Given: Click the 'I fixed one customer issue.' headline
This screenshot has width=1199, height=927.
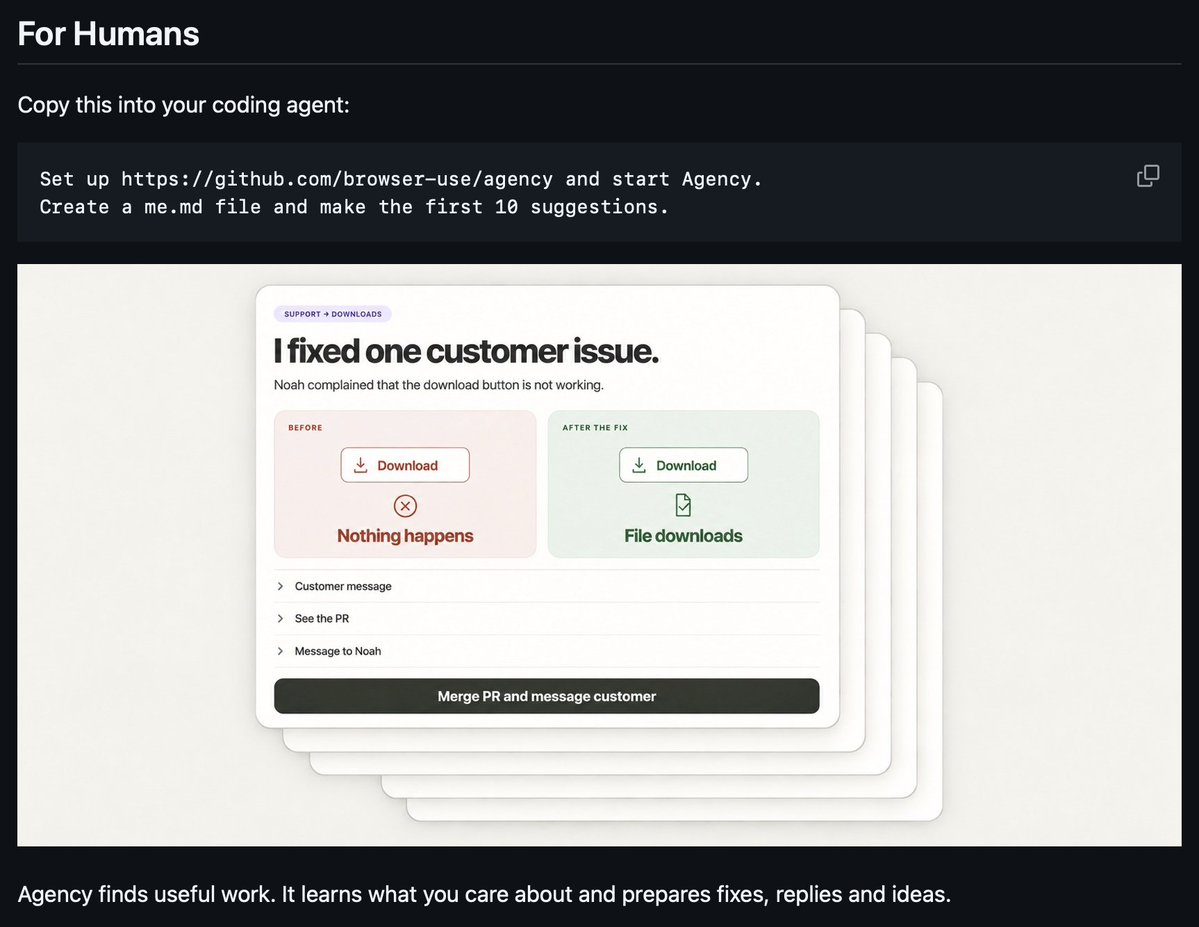Looking at the screenshot, I should [466, 351].
